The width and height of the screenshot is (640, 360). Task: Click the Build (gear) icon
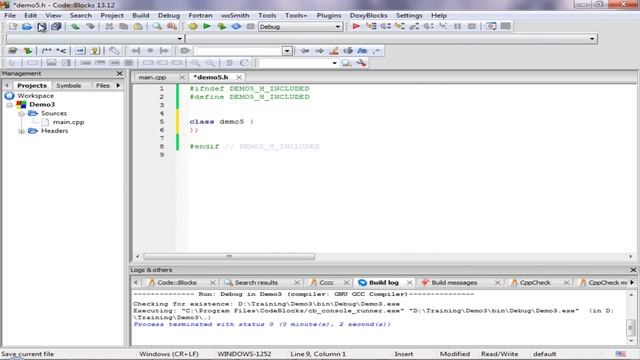pos(193,27)
